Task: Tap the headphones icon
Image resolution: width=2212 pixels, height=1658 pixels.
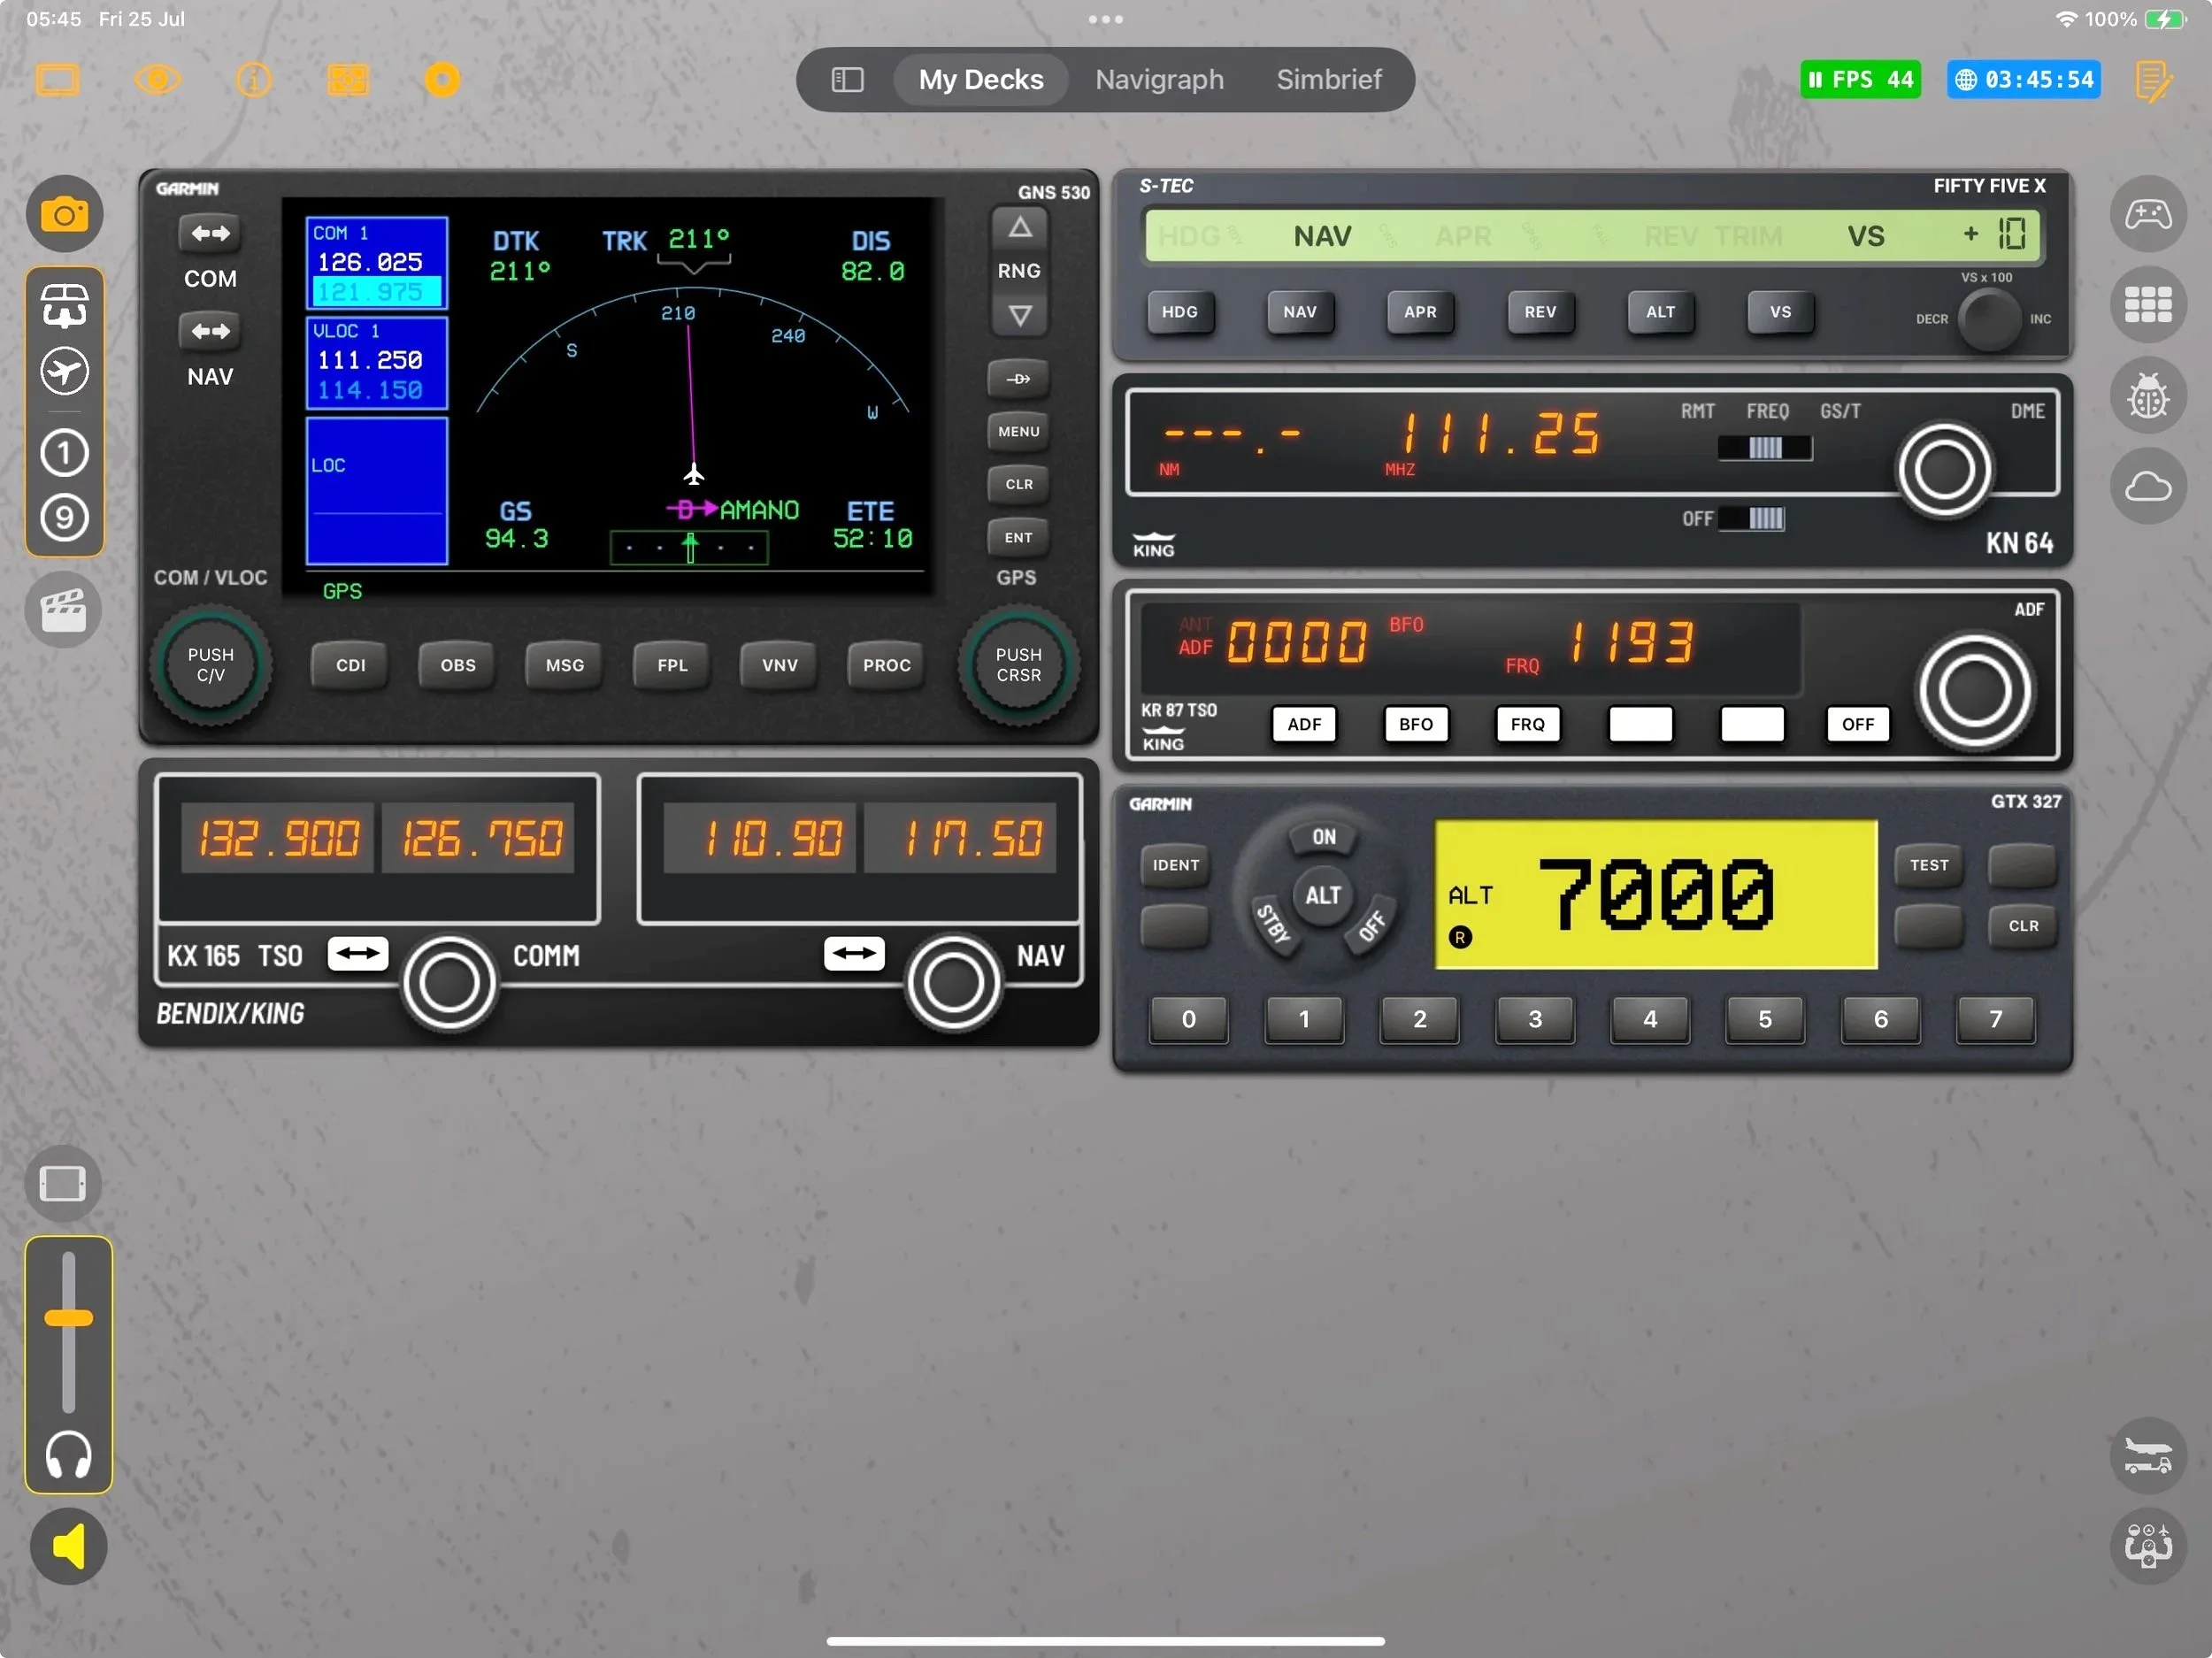Action: coord(68,1454)
